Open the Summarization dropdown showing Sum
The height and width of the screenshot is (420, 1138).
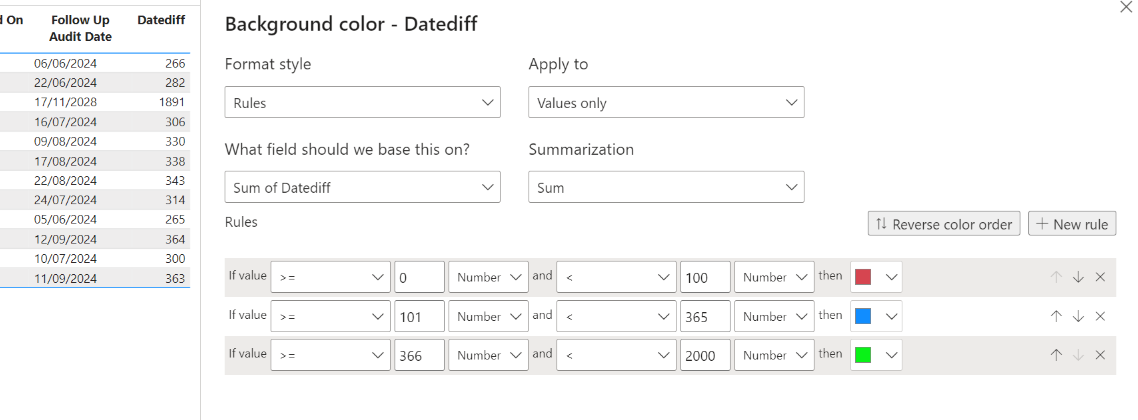[x=666, y=187]
